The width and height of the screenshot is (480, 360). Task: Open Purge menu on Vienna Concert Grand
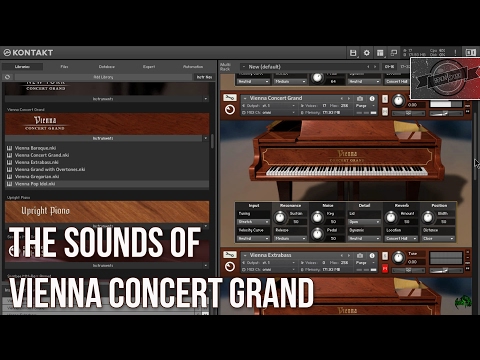[x=365, y=106]
